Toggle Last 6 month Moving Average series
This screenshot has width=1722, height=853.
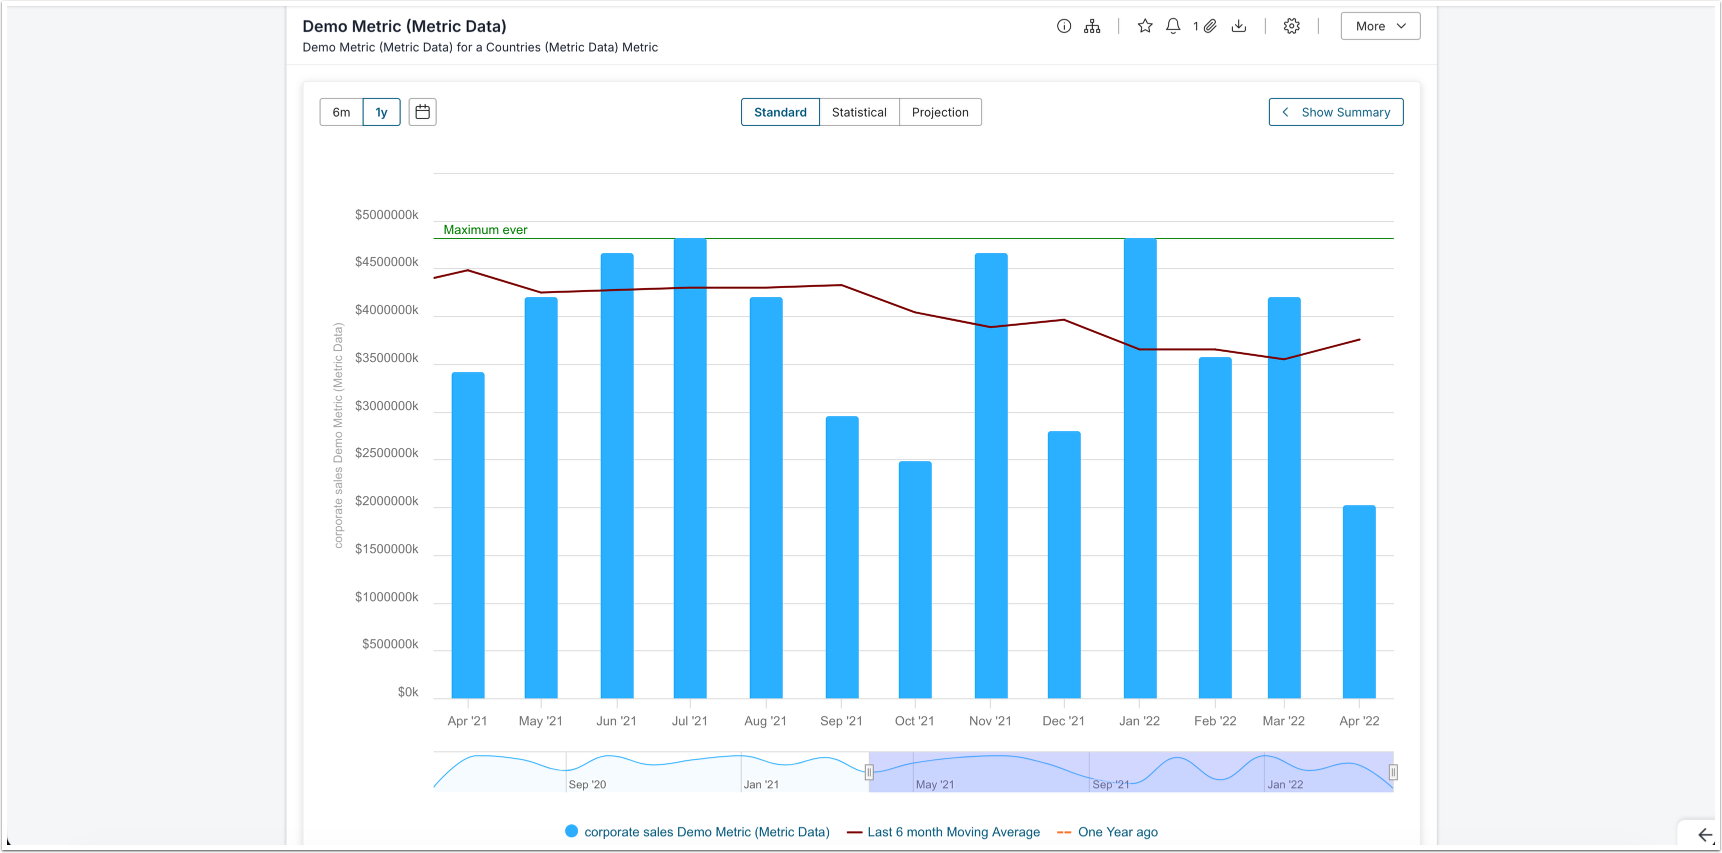(x=944, y=832)
